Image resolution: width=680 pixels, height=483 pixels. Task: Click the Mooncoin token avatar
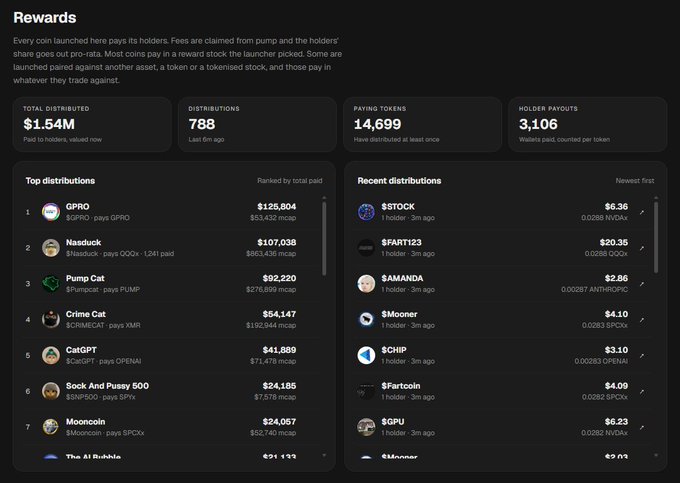click(x=51, y=427)
